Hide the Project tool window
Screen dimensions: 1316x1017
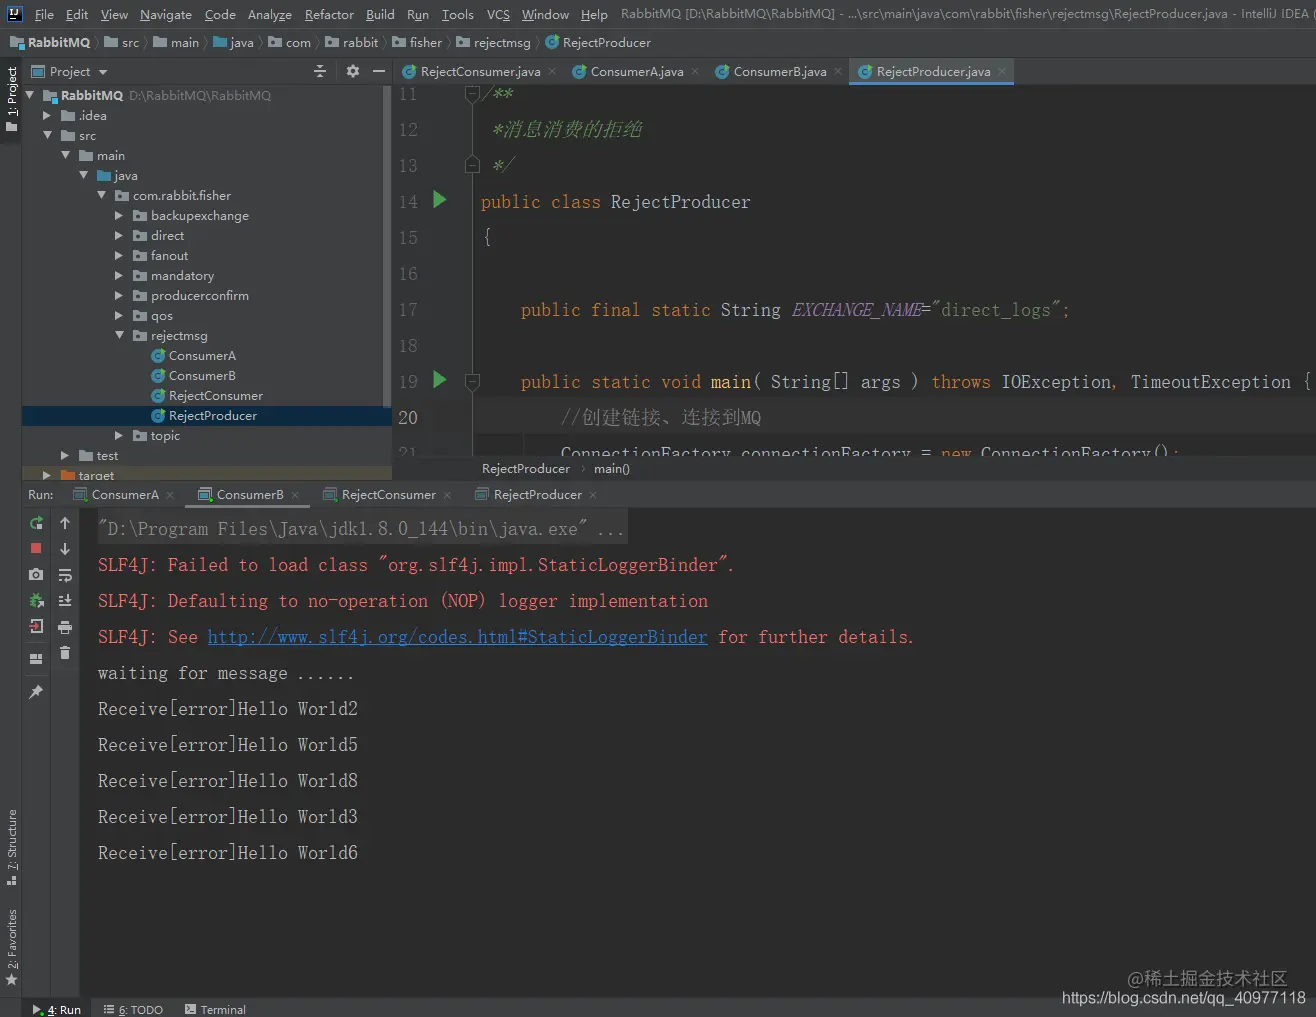(379, 71)
